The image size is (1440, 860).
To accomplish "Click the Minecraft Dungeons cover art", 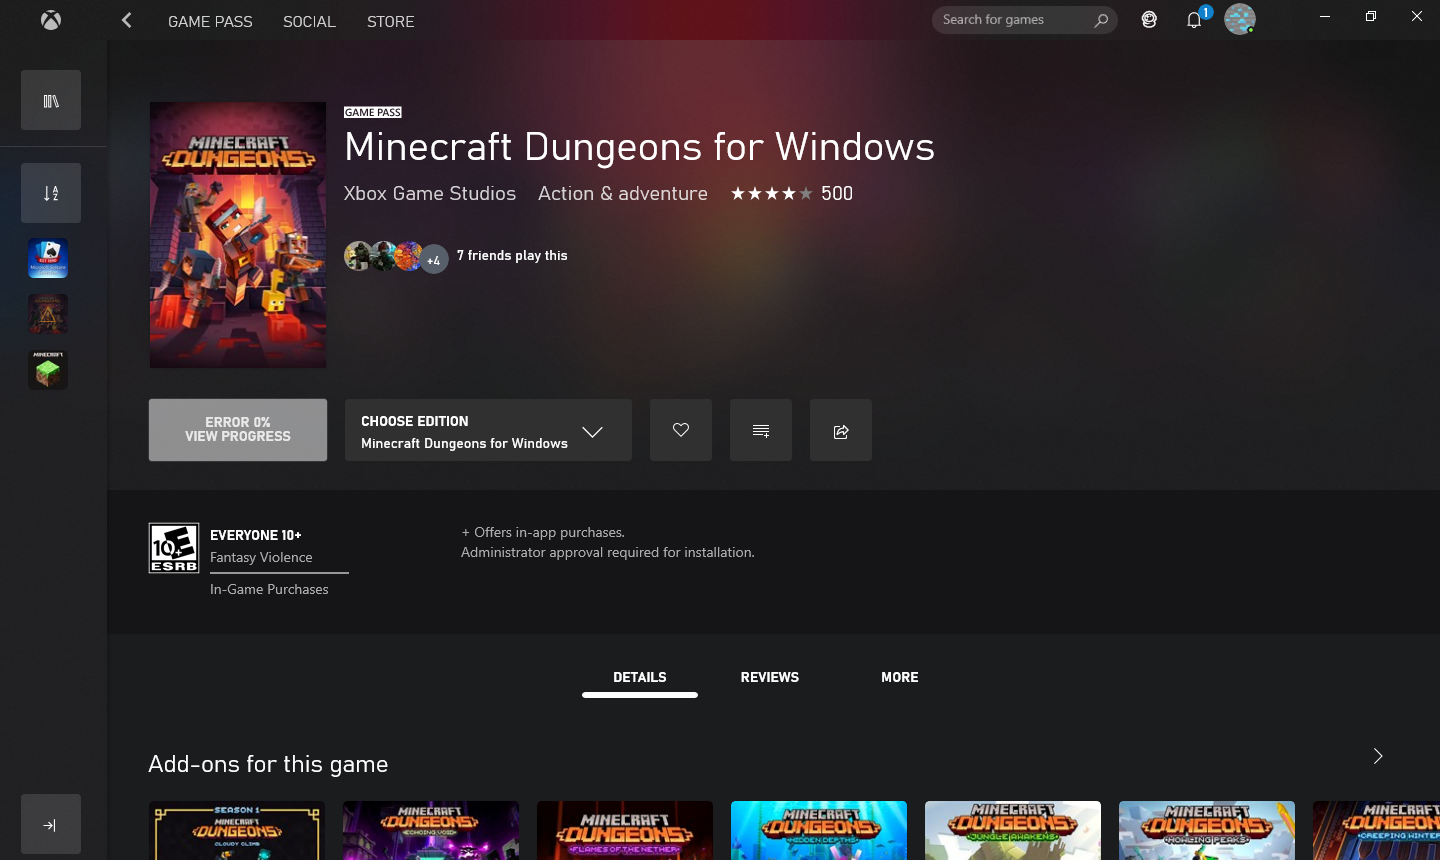I will point(238,235).
